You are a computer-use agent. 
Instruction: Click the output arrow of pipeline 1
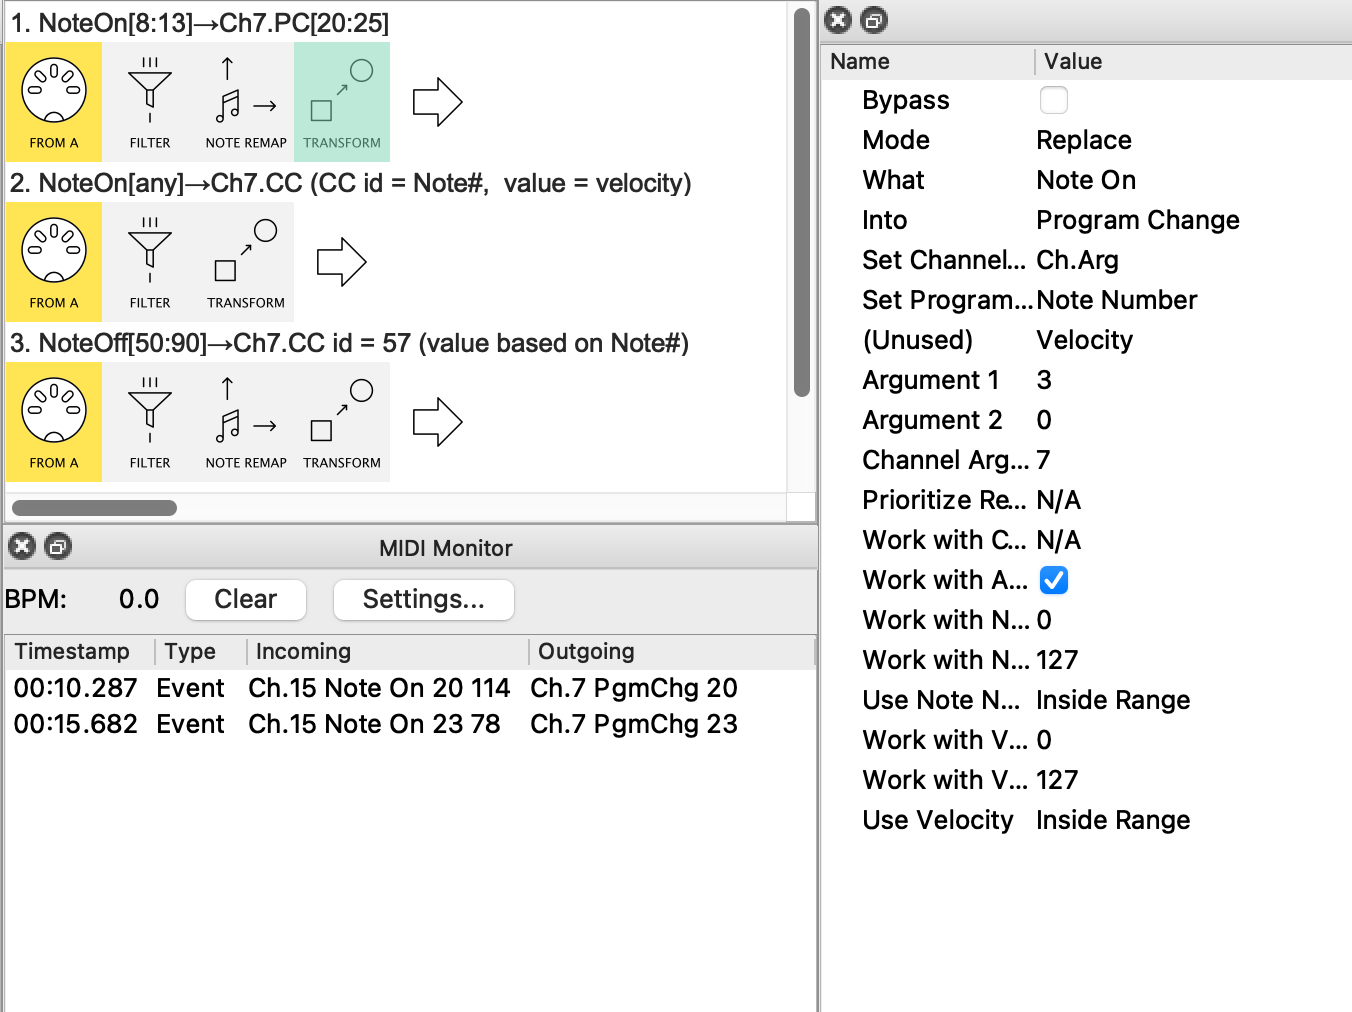(437, 102)
